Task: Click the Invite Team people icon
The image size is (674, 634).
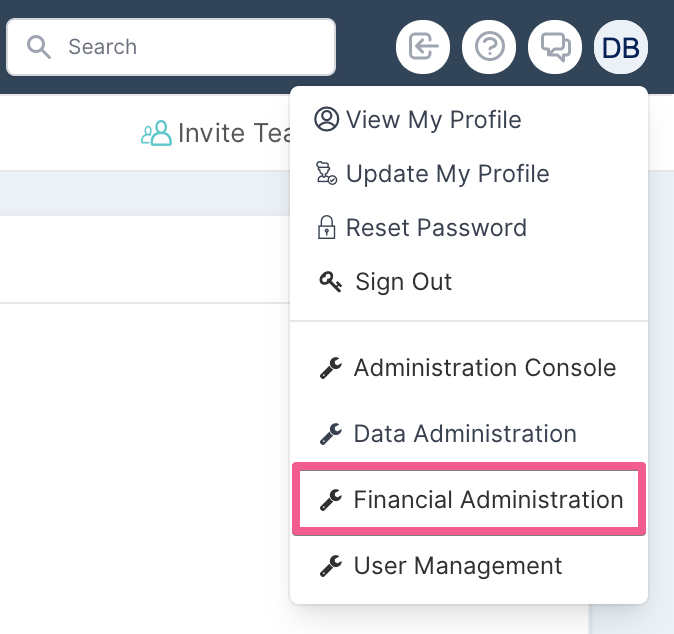Action: pyautogui.click(x=156, y=133)
